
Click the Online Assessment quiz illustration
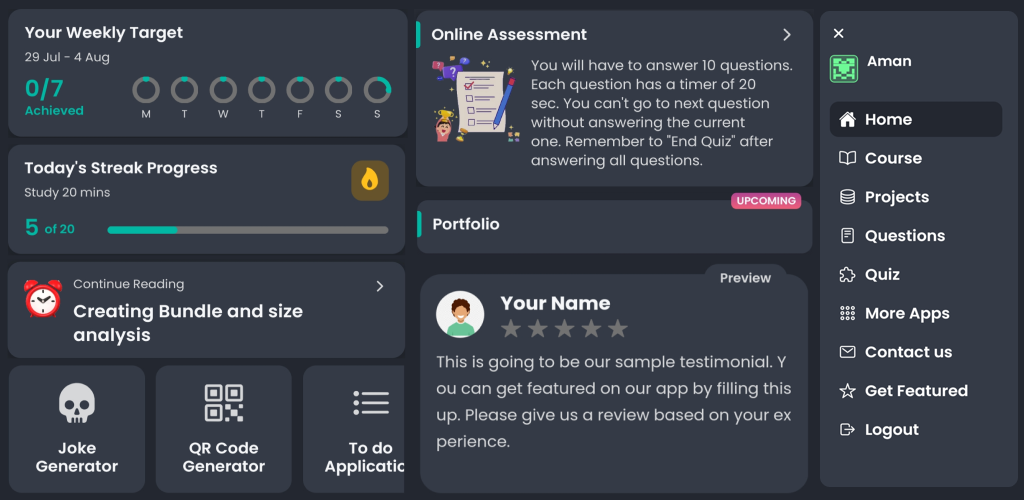pyautogui.click(x=477, y=100)
